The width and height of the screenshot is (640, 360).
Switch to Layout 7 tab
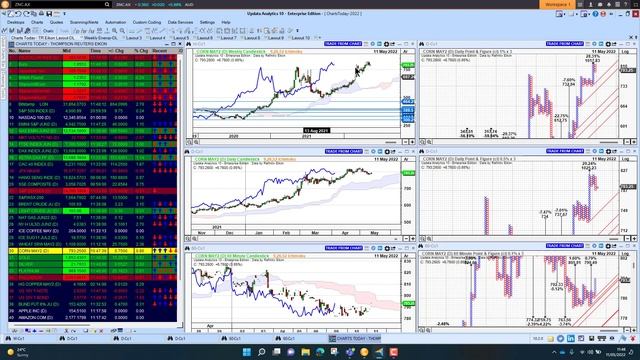[x=228, y=38]
